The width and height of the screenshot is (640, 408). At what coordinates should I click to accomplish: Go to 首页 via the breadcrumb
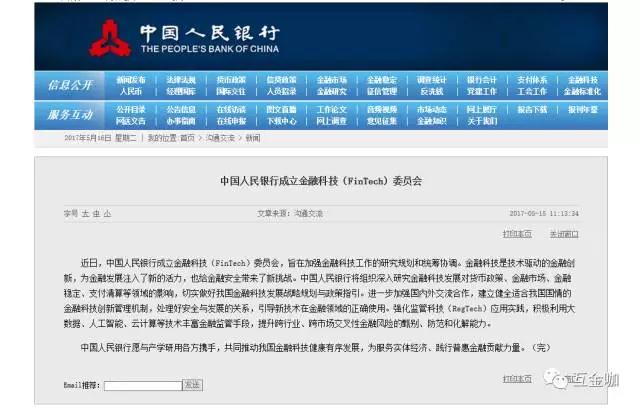tap(187, 138)
